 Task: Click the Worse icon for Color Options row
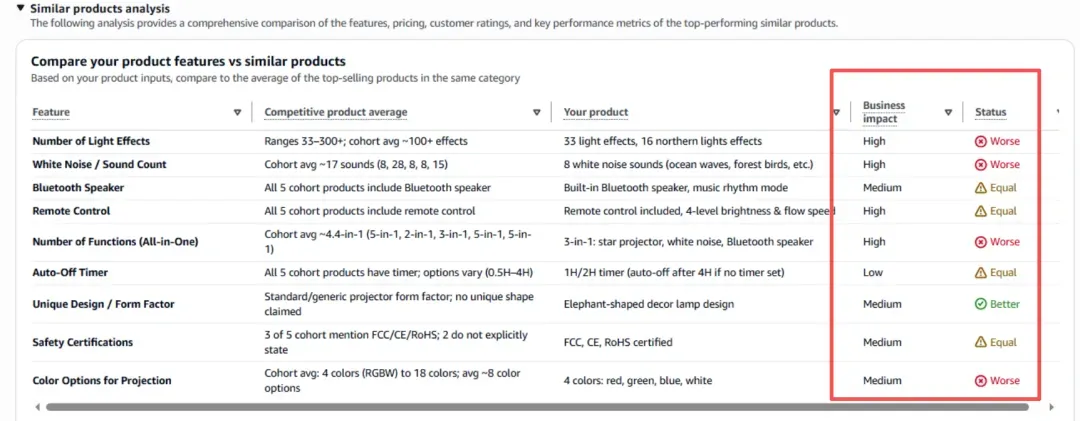(981, 380)
